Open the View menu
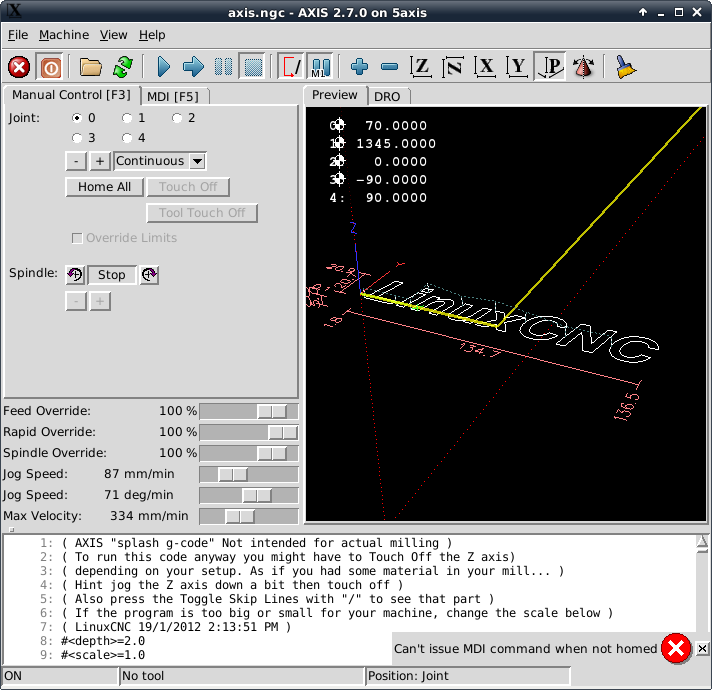Image resolution: width=712 pixels, height=690 pixels. pyautogui.click(x=114, y=35)
